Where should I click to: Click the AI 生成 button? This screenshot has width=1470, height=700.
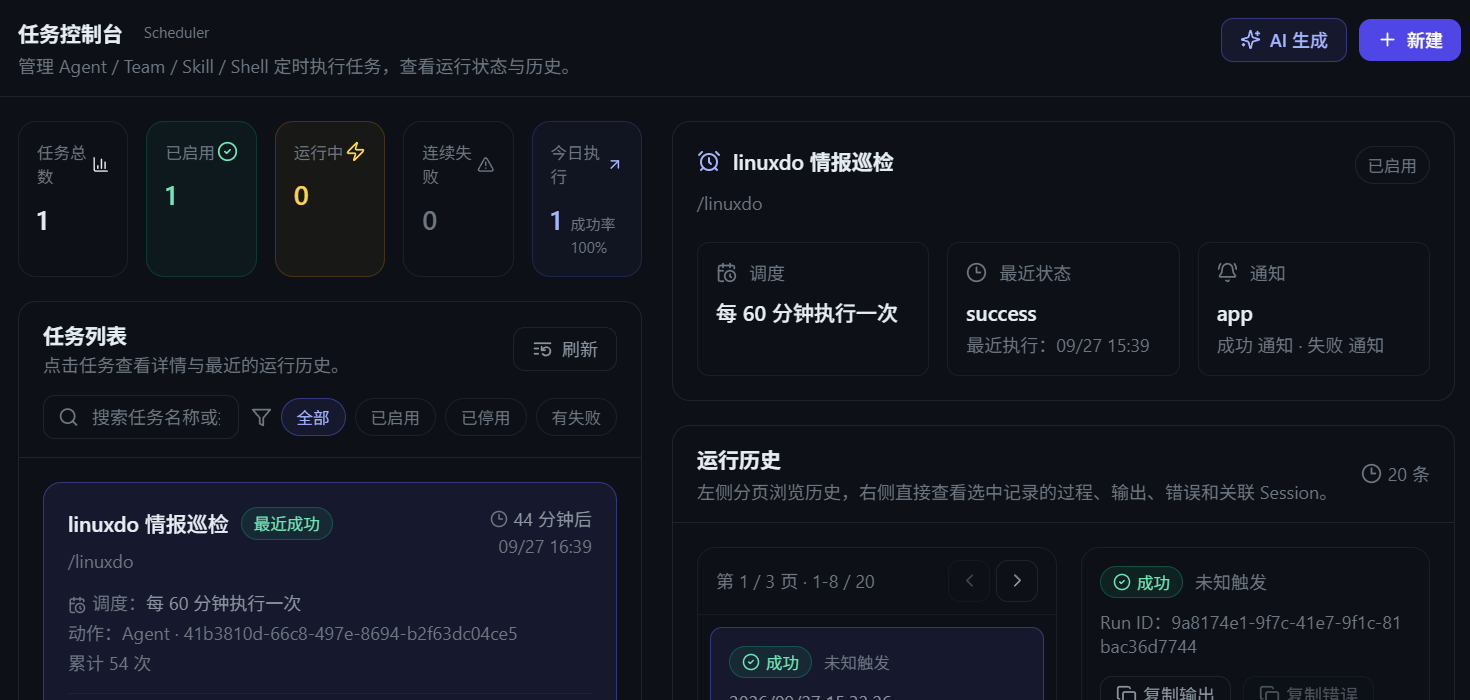point(1283,40)
